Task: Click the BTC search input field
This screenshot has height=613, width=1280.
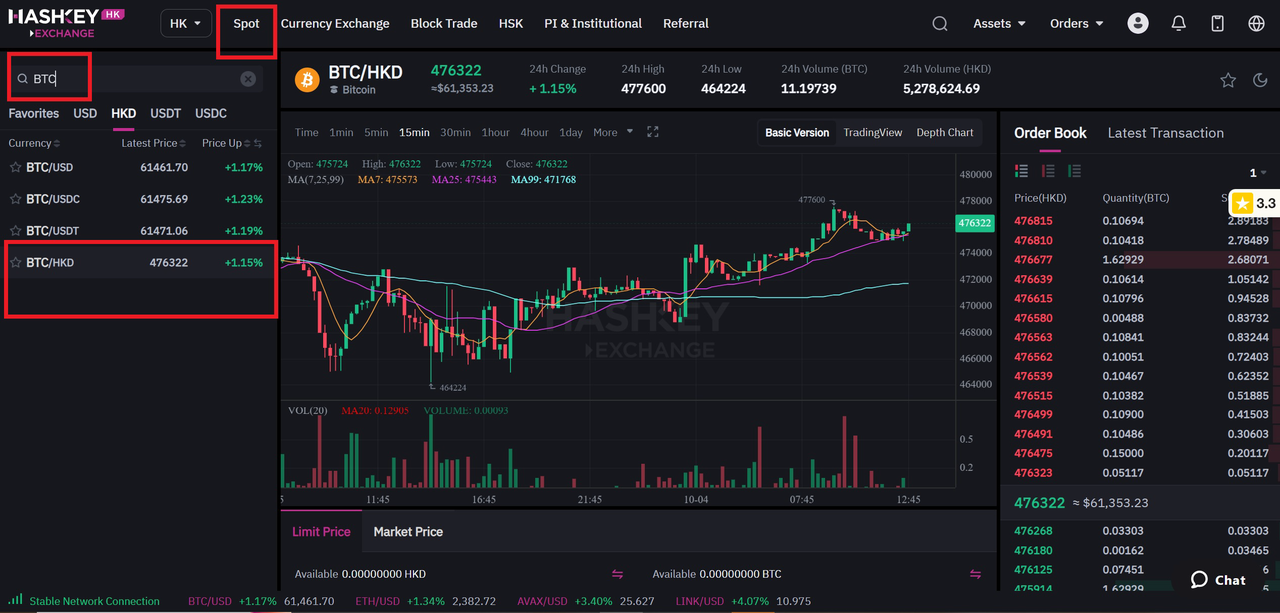Action: tap(130, 79)
